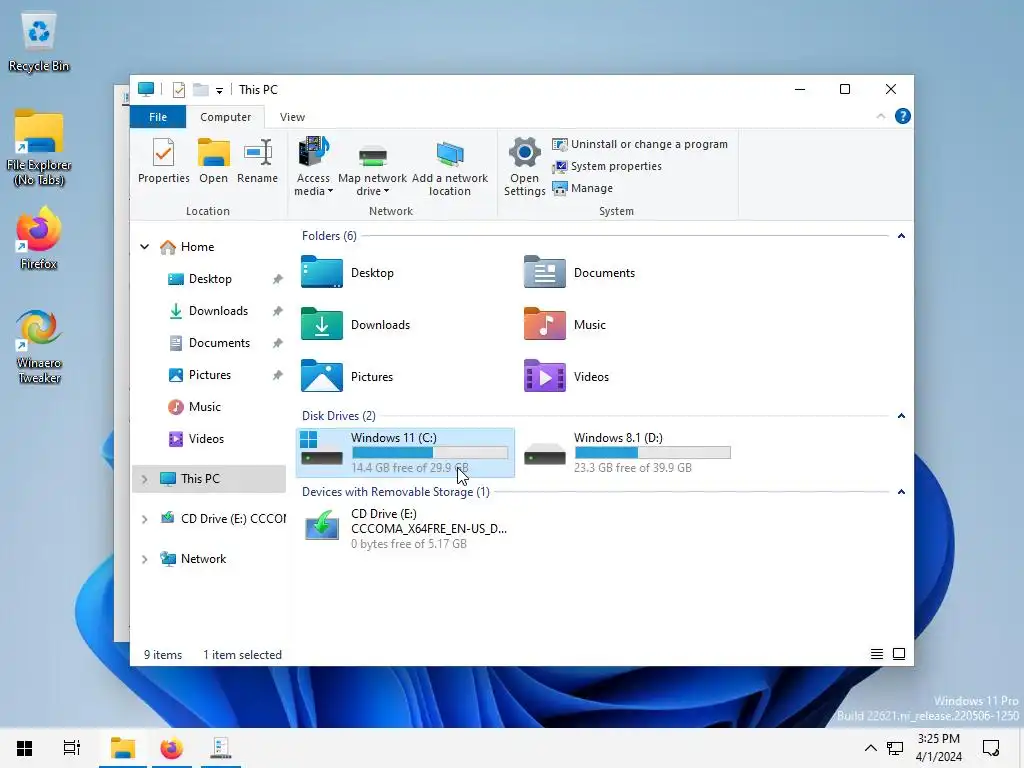Viewport: 1024px width, 768px height.
Task: Select Documents in the navigation pane
Action: click(x=209, y=343)
